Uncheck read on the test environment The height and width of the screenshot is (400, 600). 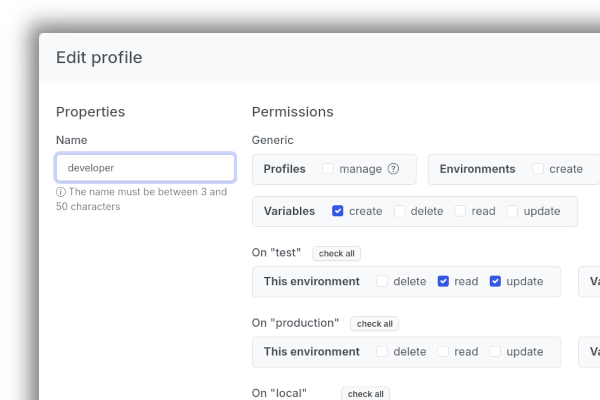coord(444,282)
